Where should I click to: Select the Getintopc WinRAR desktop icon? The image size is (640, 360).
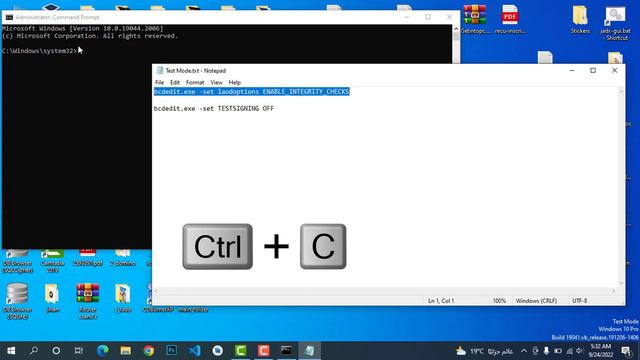pos(475,19)
